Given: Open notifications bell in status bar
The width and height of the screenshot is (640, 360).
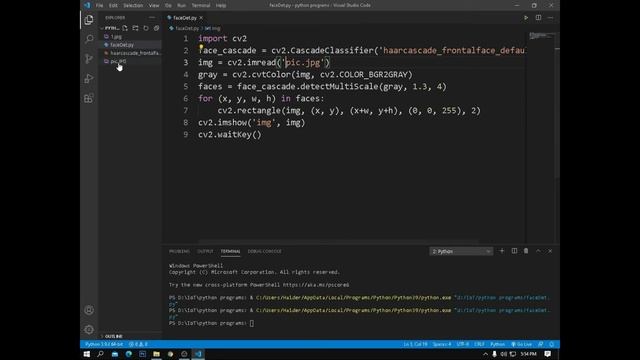Looking at the screenshot, I should pyautogui.click(x=551, y=344).
